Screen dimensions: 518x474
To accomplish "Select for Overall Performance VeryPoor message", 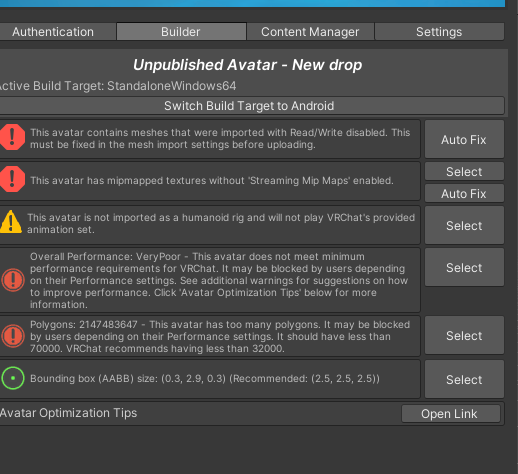I will point(464,267).
